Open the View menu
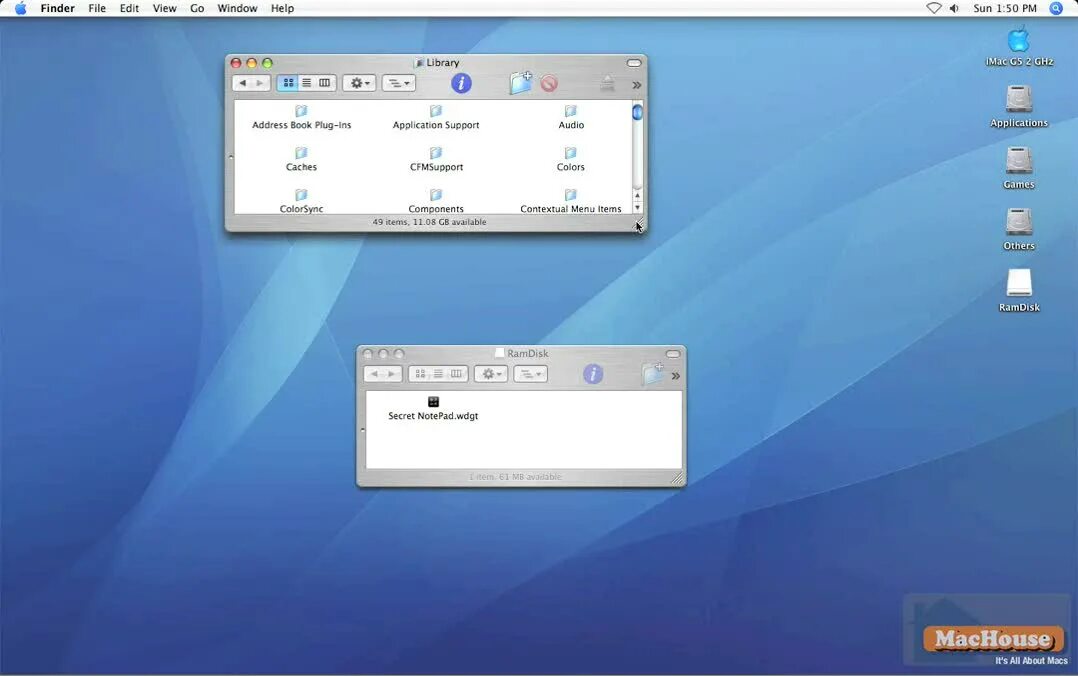 pyautogui.click(x=164, y=8)
